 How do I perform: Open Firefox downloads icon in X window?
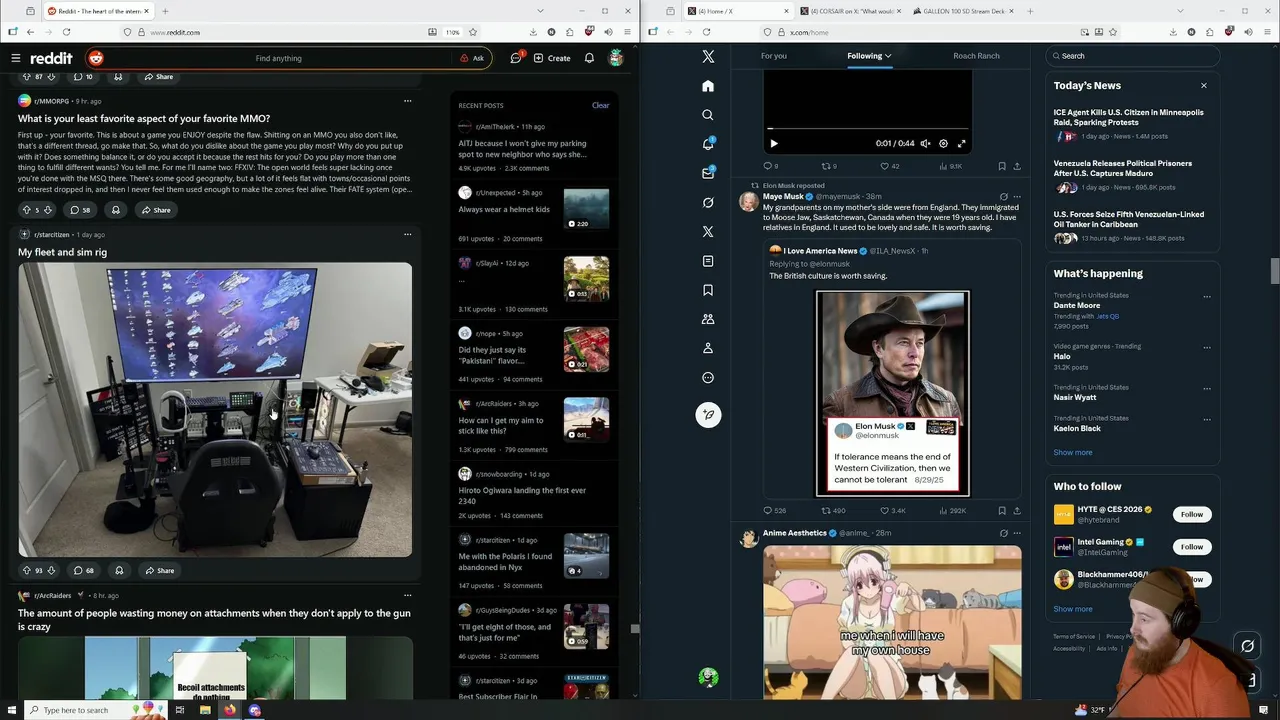pyautogui.click(x=1173, y=32)
